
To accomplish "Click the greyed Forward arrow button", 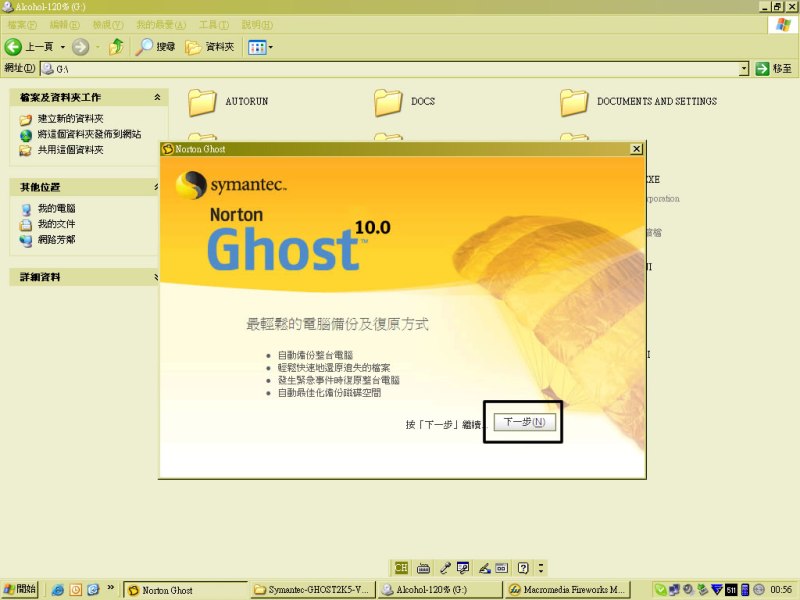I will [80, 47].
